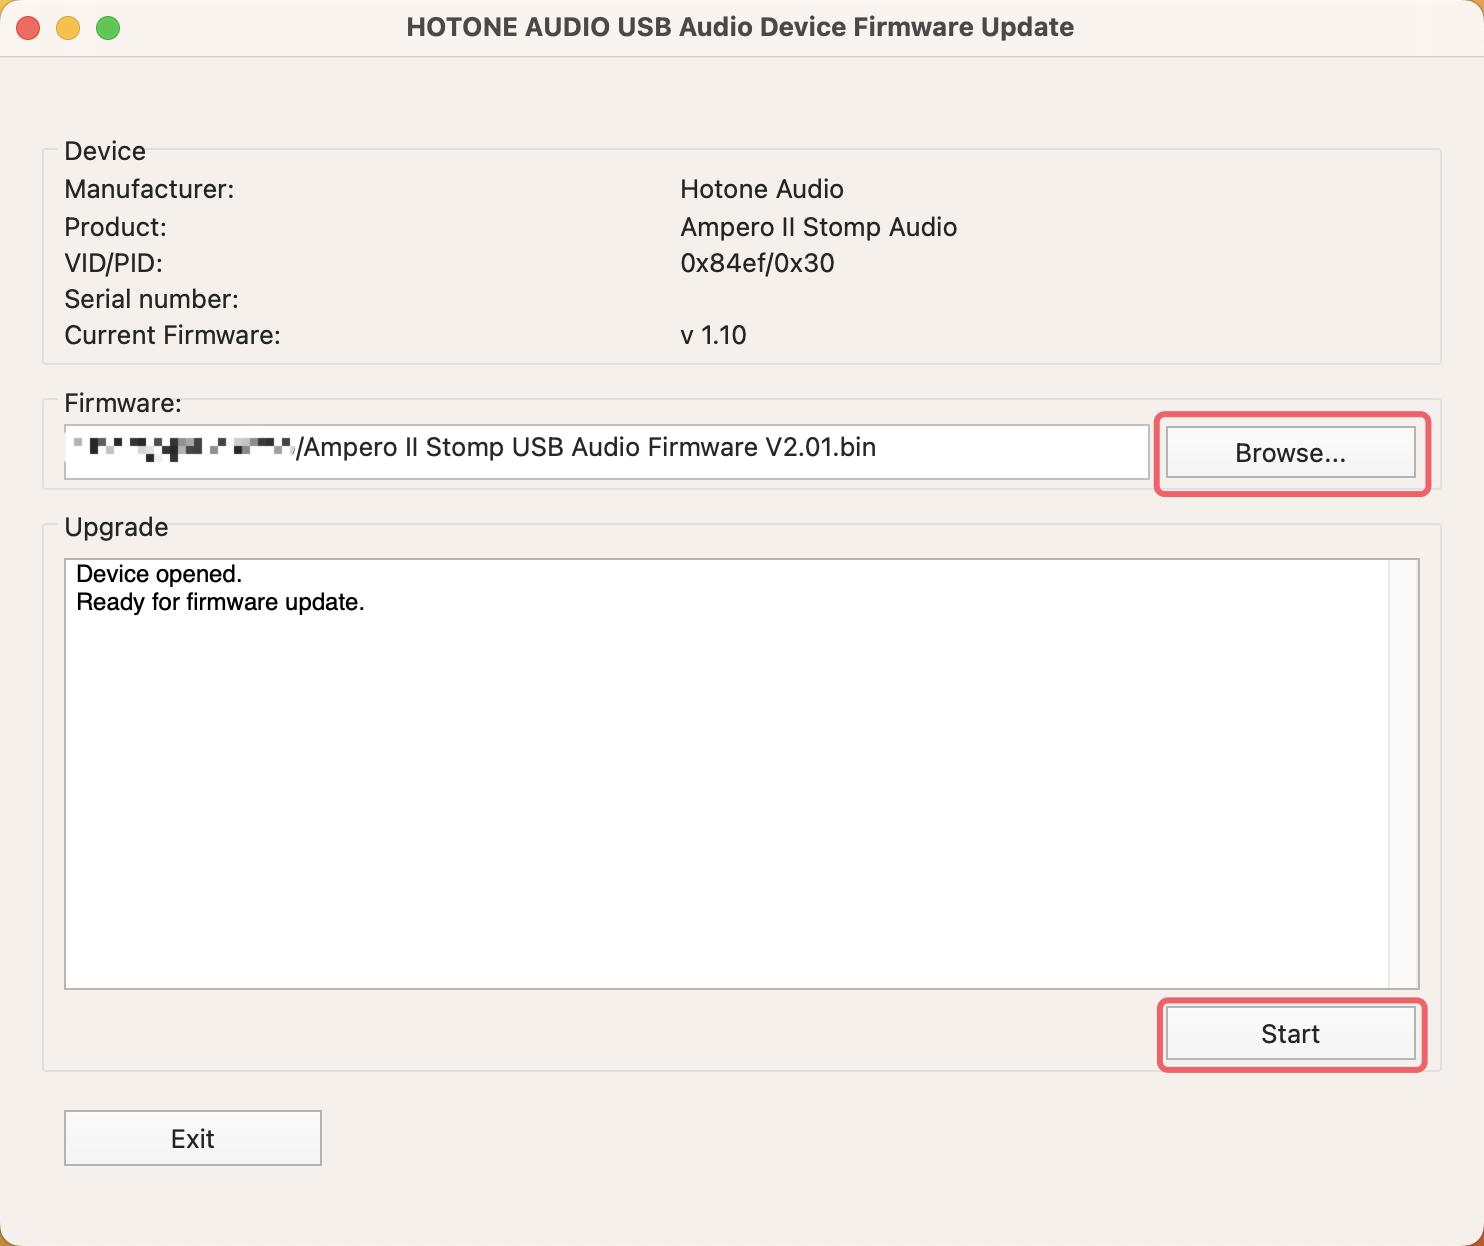Exit the firmware update utility
Image resolution: width=1484 pixels, height=1246 pixels.
coord(193,1138)
